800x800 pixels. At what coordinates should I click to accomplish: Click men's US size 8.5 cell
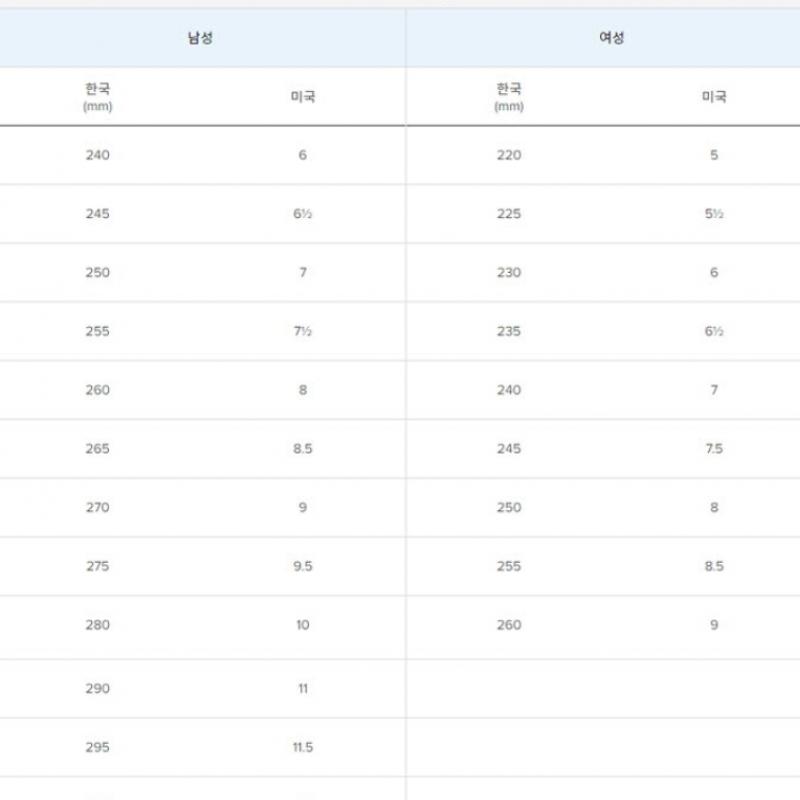[x=303, y=449]
